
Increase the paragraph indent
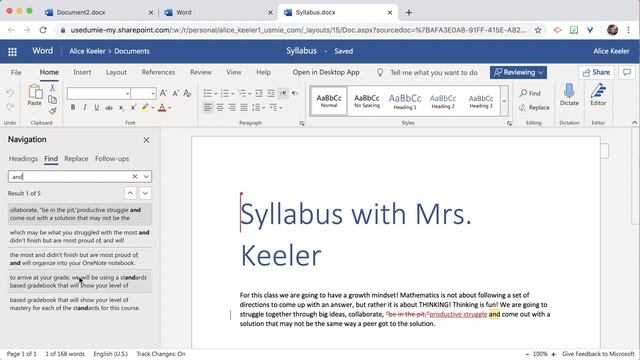(x=271, y=93)
